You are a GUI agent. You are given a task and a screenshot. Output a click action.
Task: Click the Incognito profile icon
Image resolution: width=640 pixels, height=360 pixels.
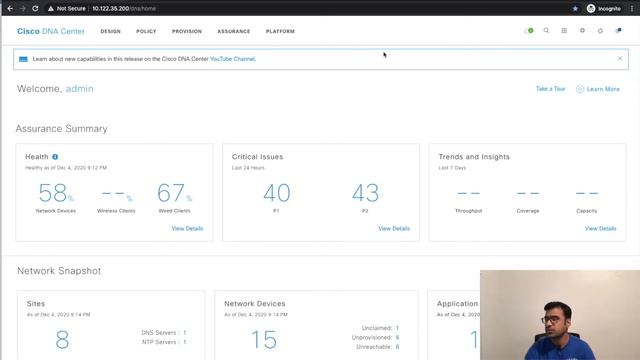click(591, 8)
